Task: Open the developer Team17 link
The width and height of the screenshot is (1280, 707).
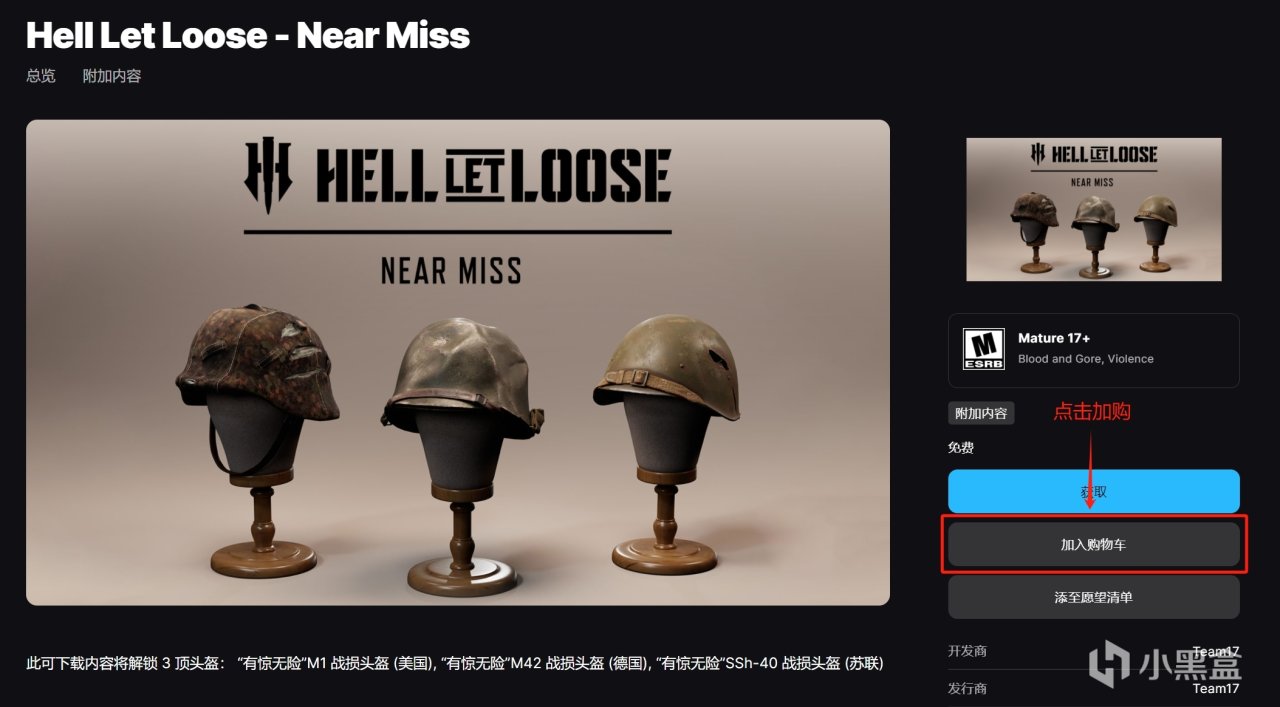Action: (1215, 652)
